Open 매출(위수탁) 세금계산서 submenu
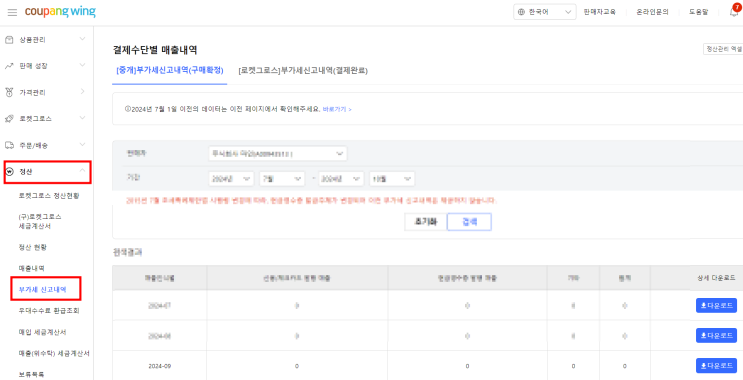 point(54,353)
